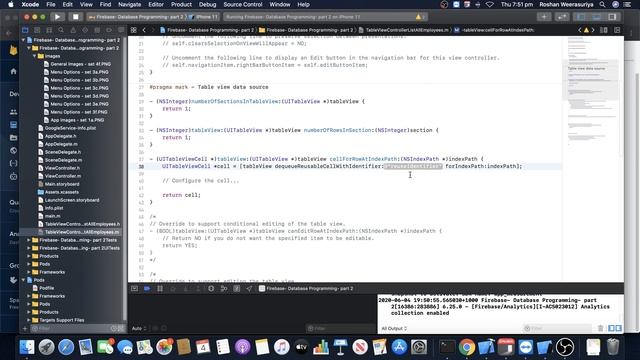Collapse the root Firebase project in navigator
The width and height of the screenshot is (640, 360).
(x=23, y=40)
